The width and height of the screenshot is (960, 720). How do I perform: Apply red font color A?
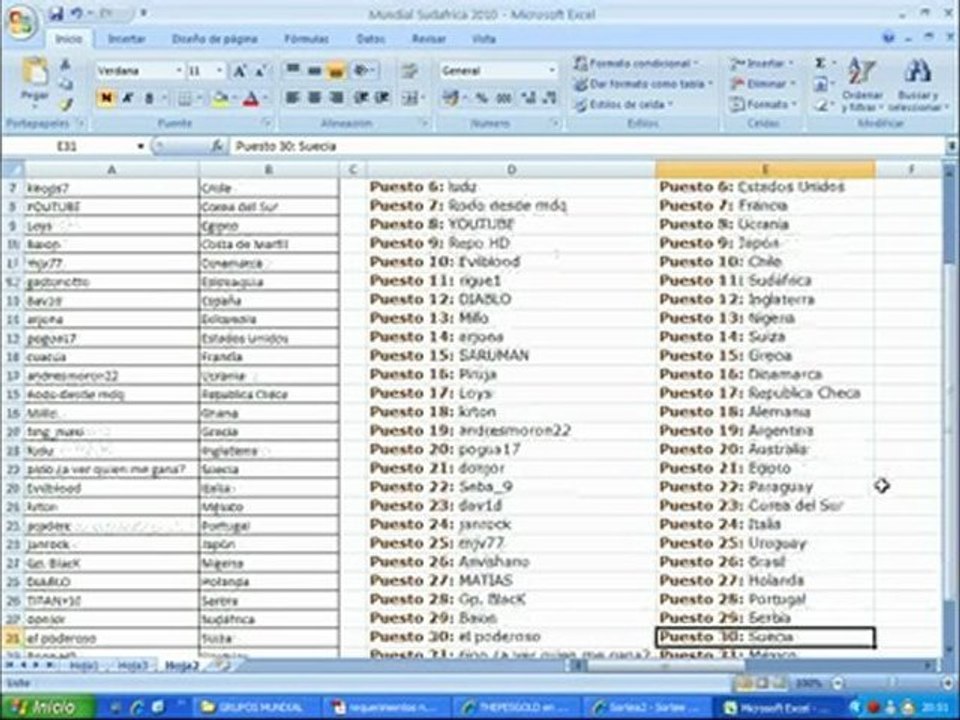[x=252, y=98]
